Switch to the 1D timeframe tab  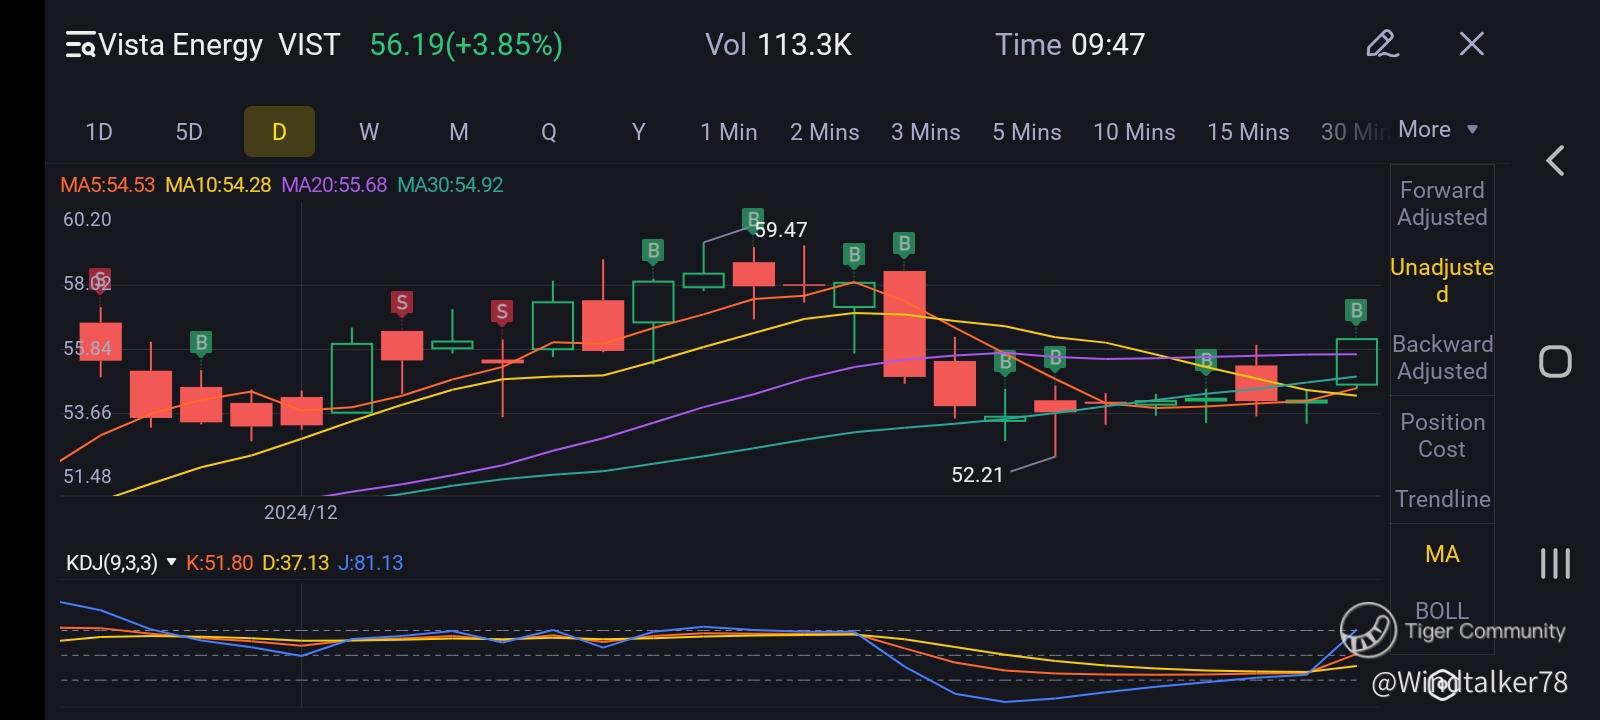tap(99, 132)
